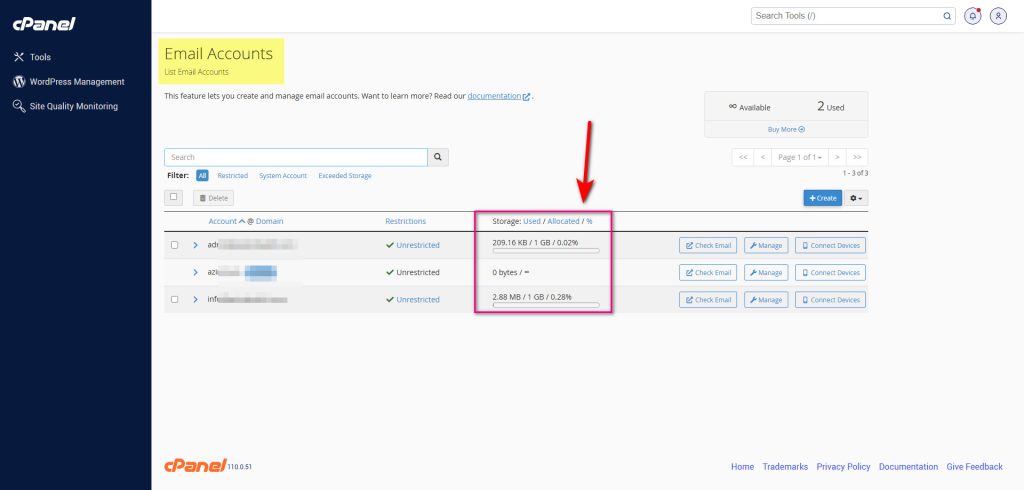The width and height of the screenshot is (1024, 490).
Task: Manage the info account
Action: (x=766, y=300)
